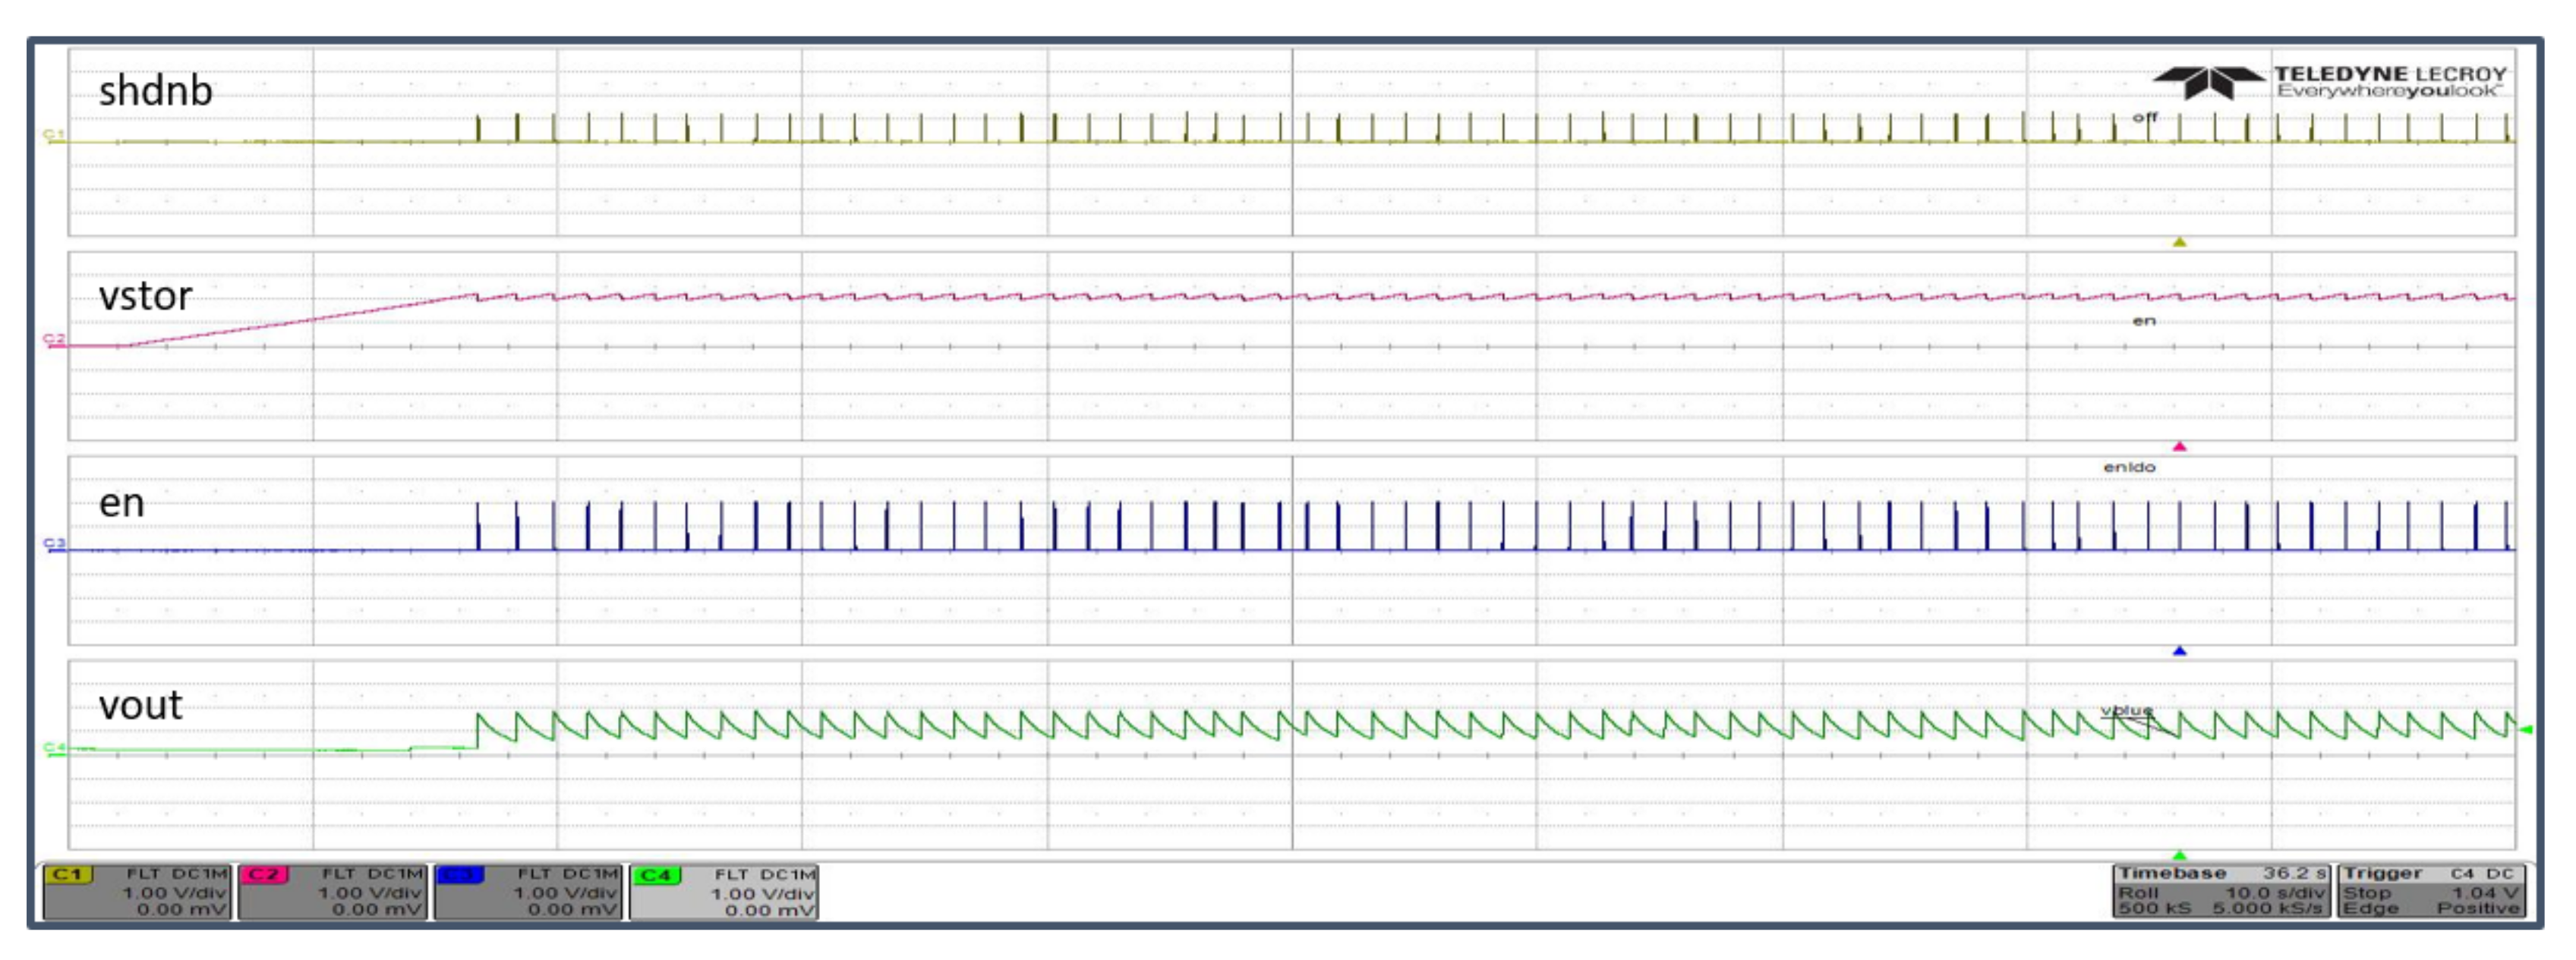
Task: Click the 'enldo' annotation label
Action: (2129, 467)
